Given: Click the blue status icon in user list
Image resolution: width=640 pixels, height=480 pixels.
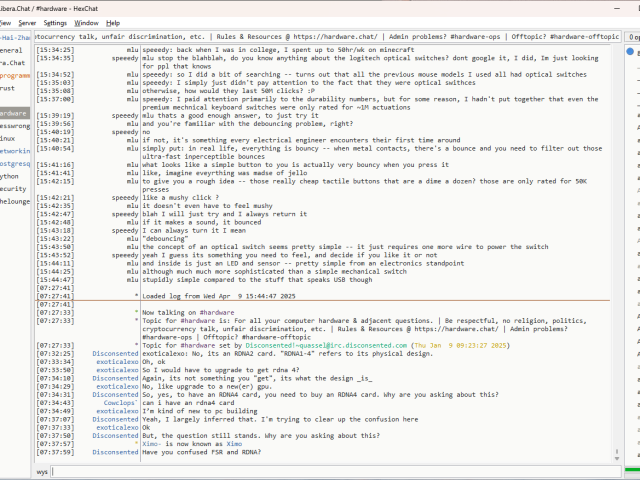Looking at the screenshot, I should pos(629,51).
